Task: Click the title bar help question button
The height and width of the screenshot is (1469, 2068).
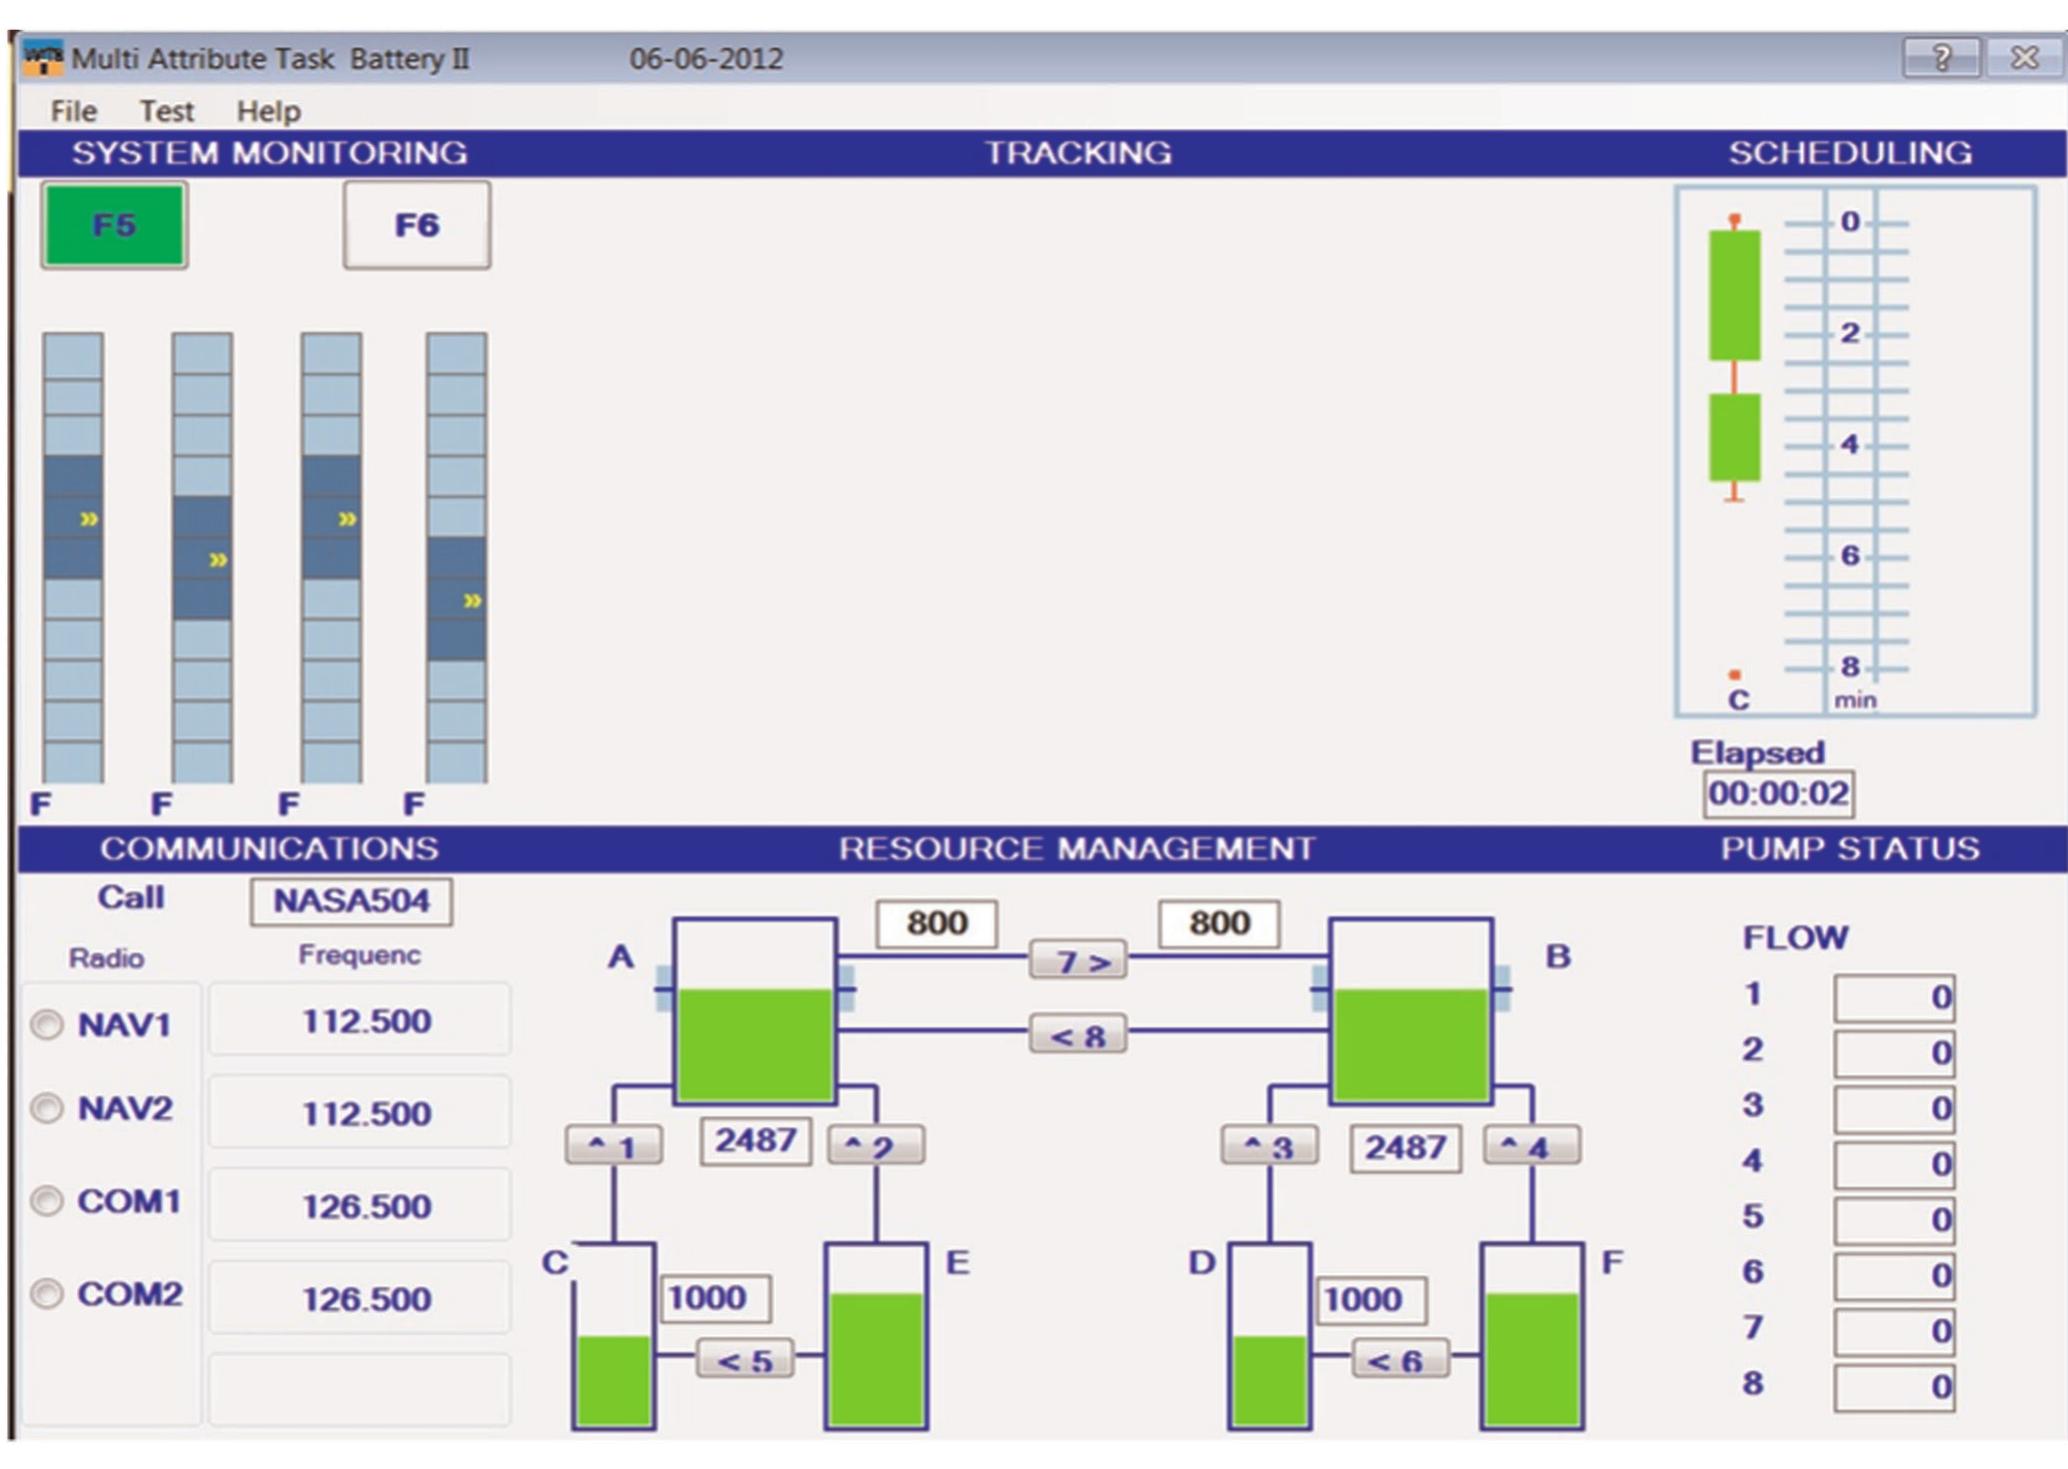Action: [x=1941, y=58]
